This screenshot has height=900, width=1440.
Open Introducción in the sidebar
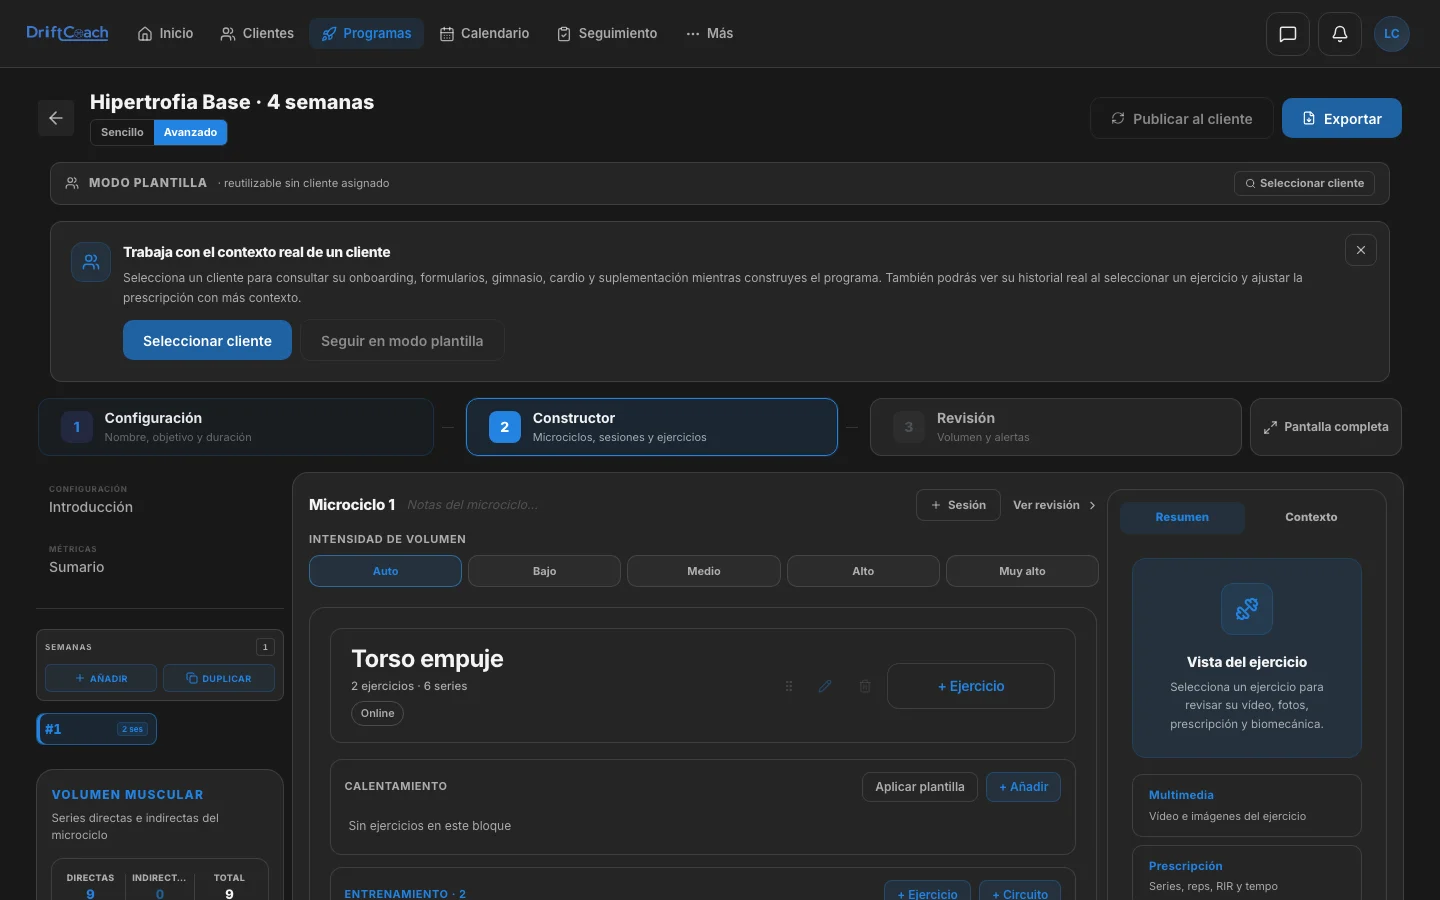91,507
